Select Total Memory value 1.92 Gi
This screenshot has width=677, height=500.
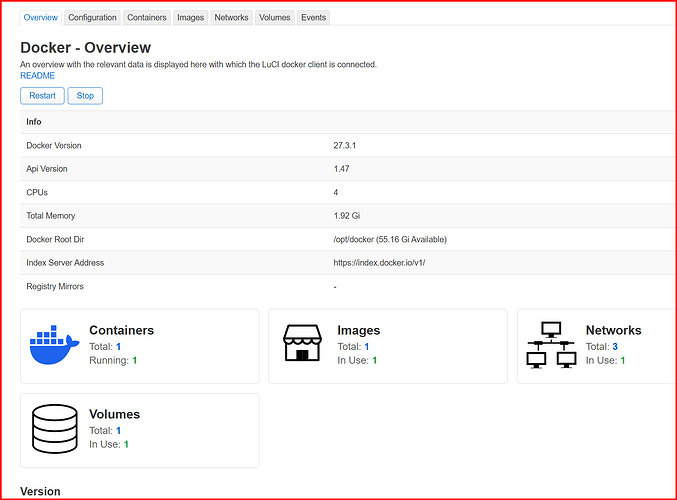pyautogui.click(x=347, y=216)
